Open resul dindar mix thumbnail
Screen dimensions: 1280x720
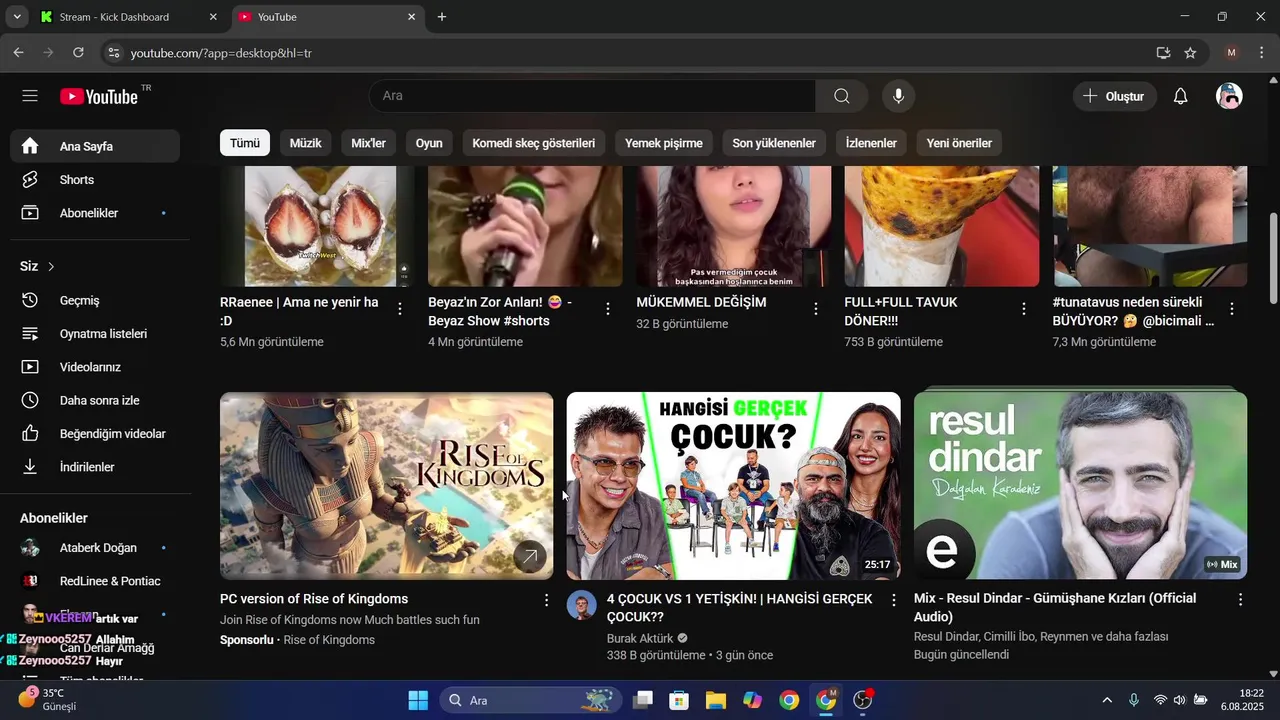(x=1080, y=486)
